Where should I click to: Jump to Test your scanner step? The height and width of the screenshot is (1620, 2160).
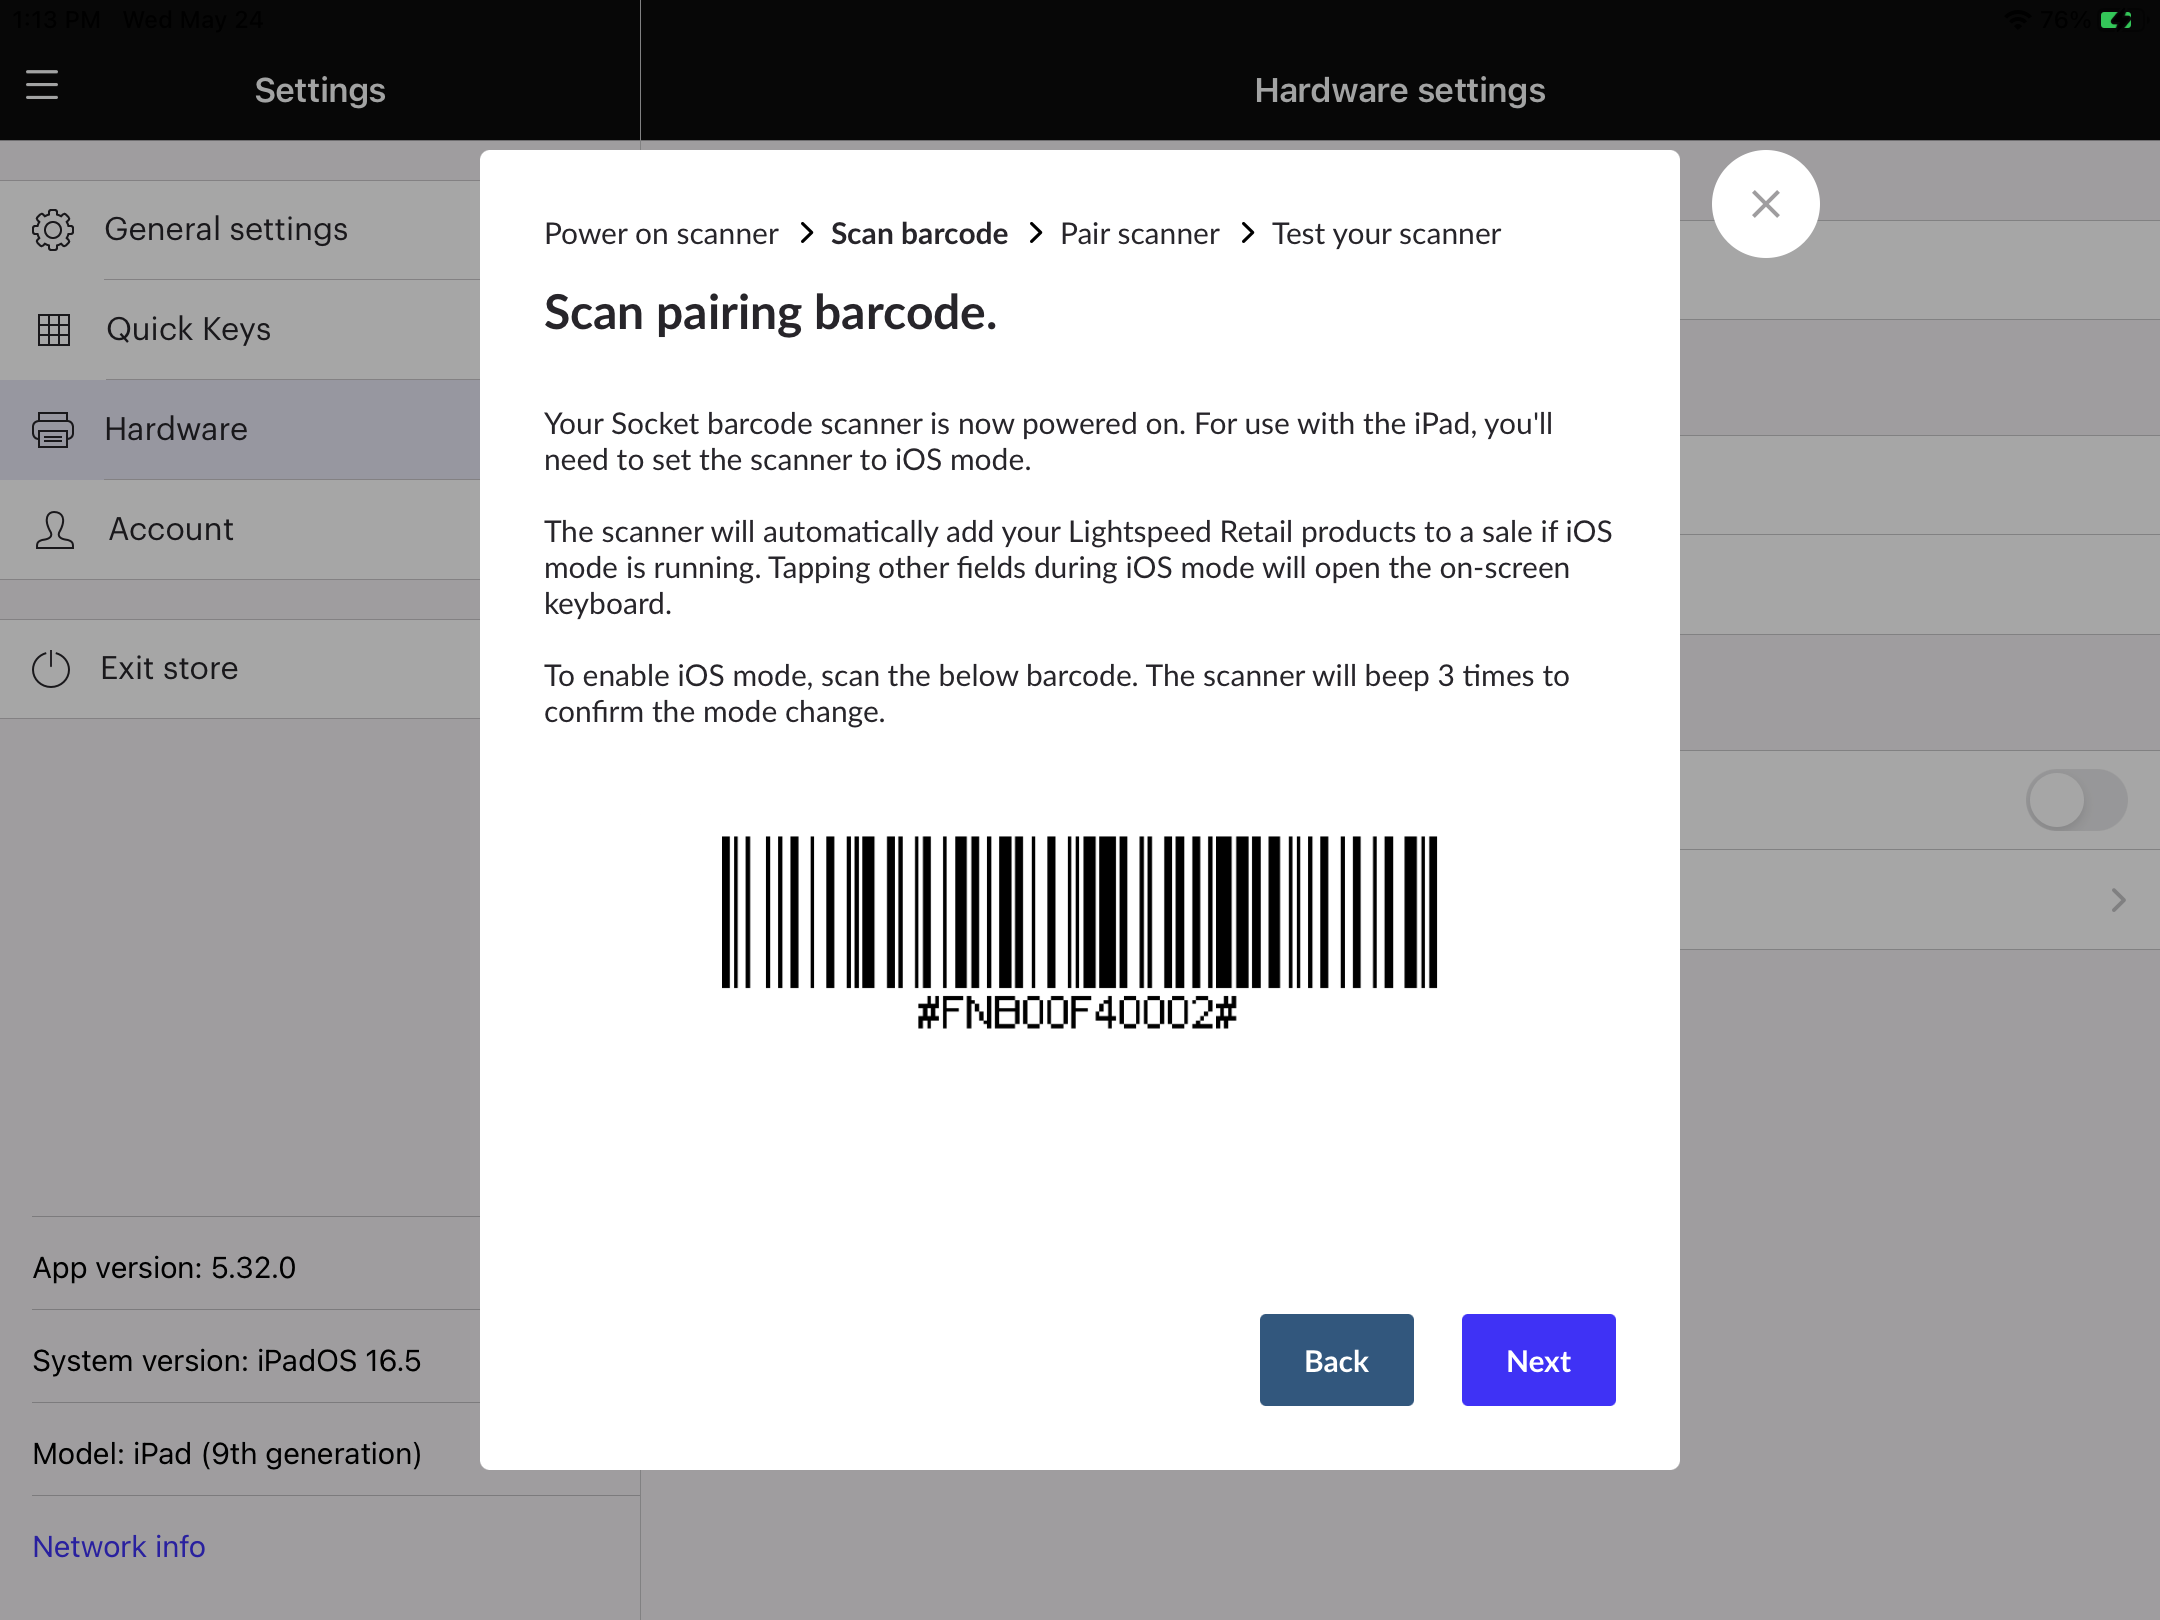click(x=1386, y=234)
